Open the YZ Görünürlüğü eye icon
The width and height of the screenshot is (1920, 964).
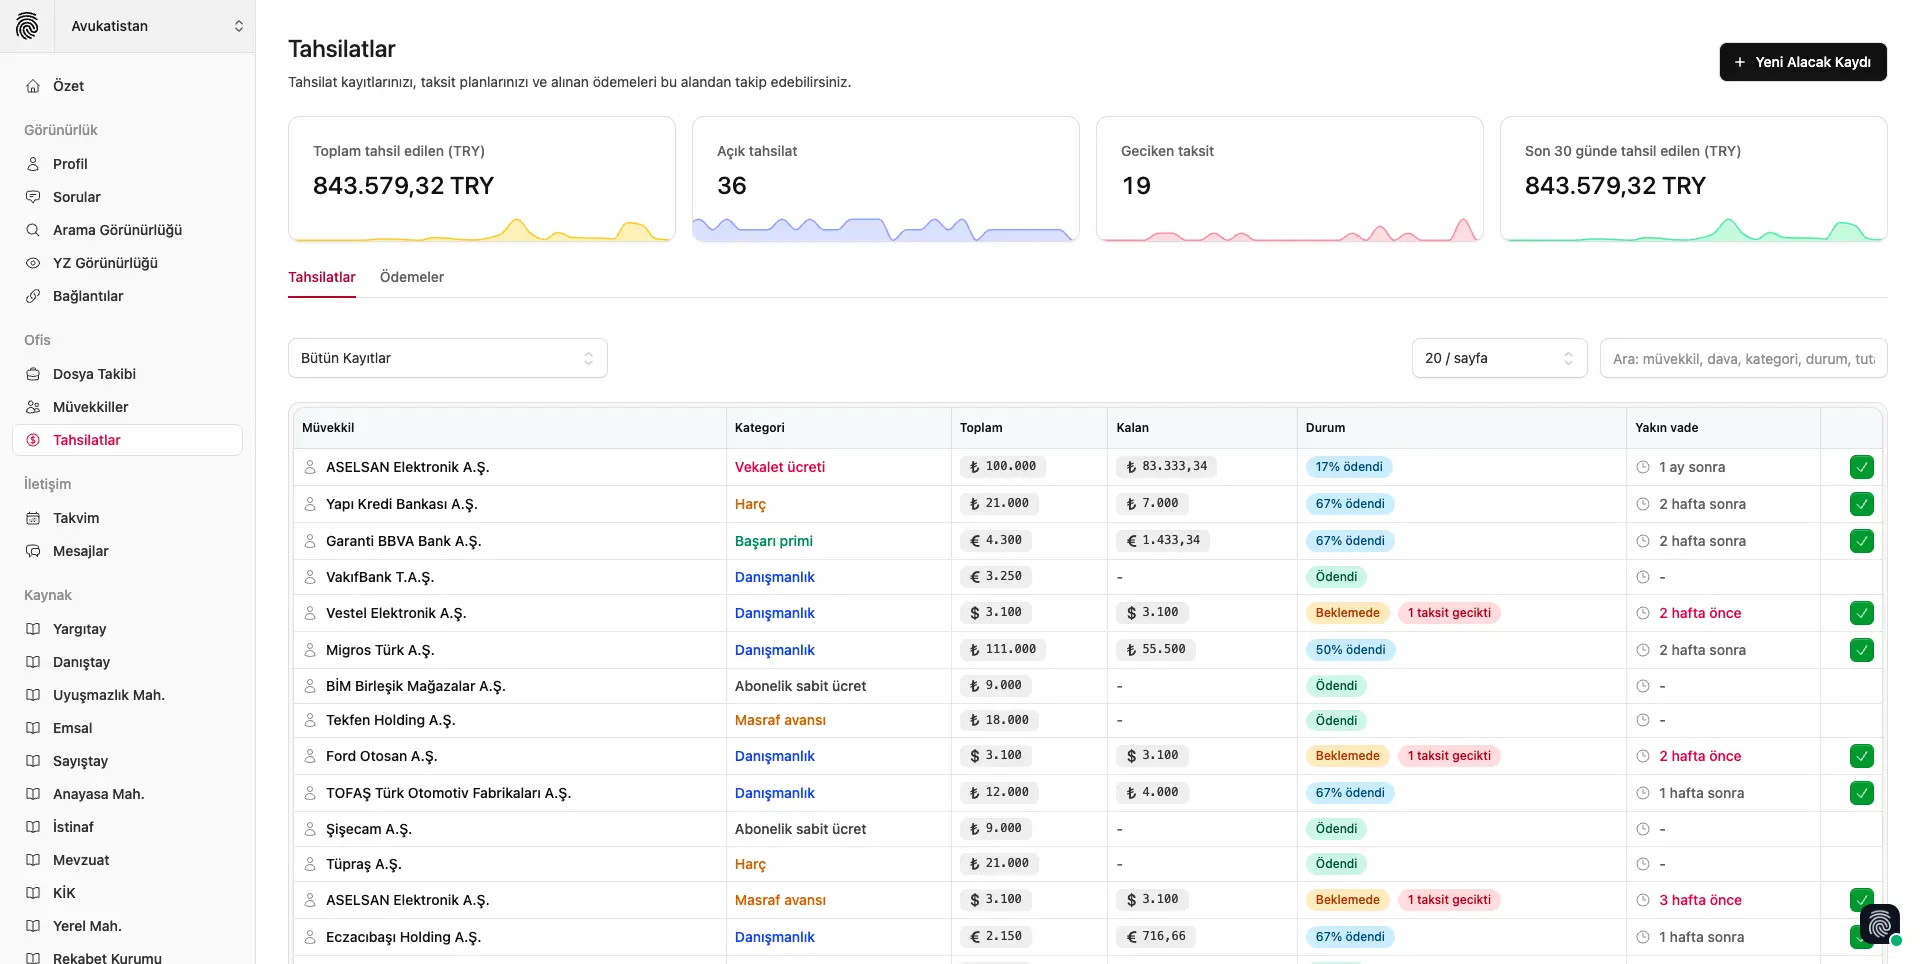(x=33, y=263)
